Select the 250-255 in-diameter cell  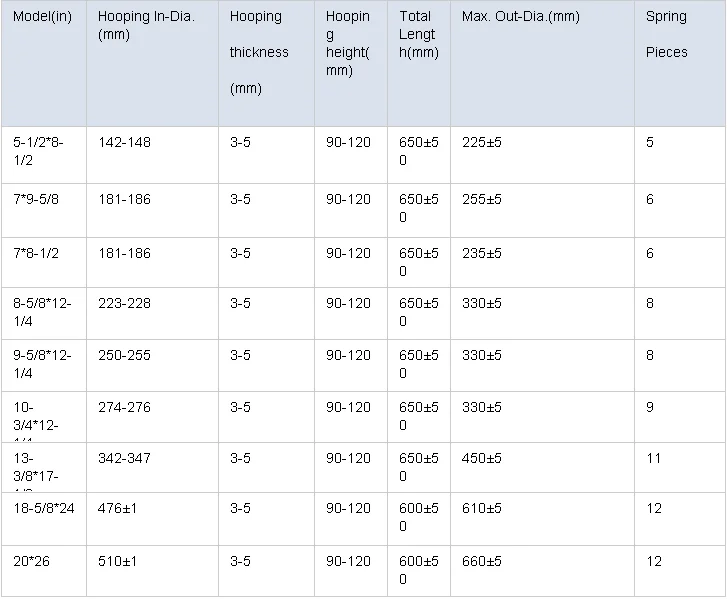tap(124, 355)
